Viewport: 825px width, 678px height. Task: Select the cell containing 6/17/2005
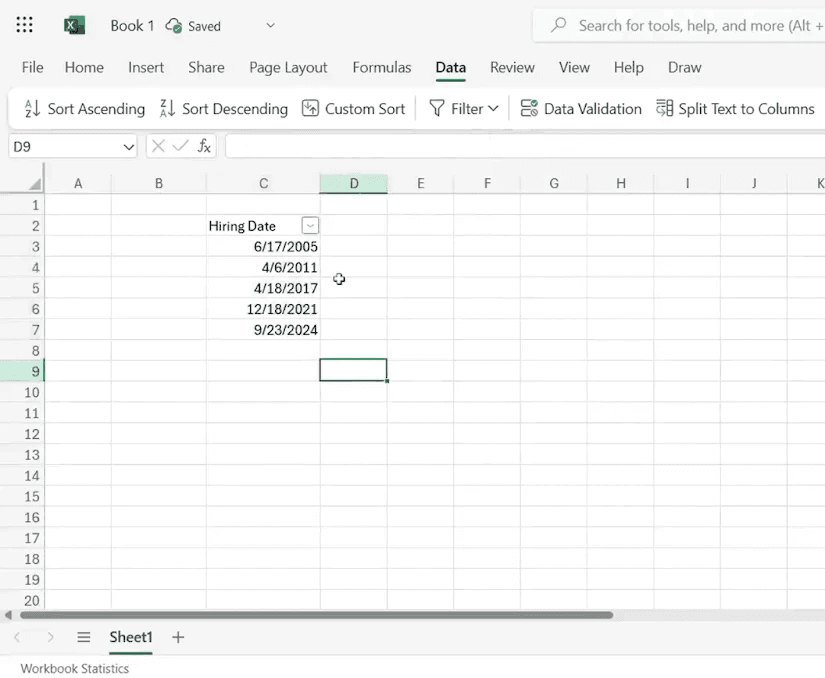coord(263,246)
